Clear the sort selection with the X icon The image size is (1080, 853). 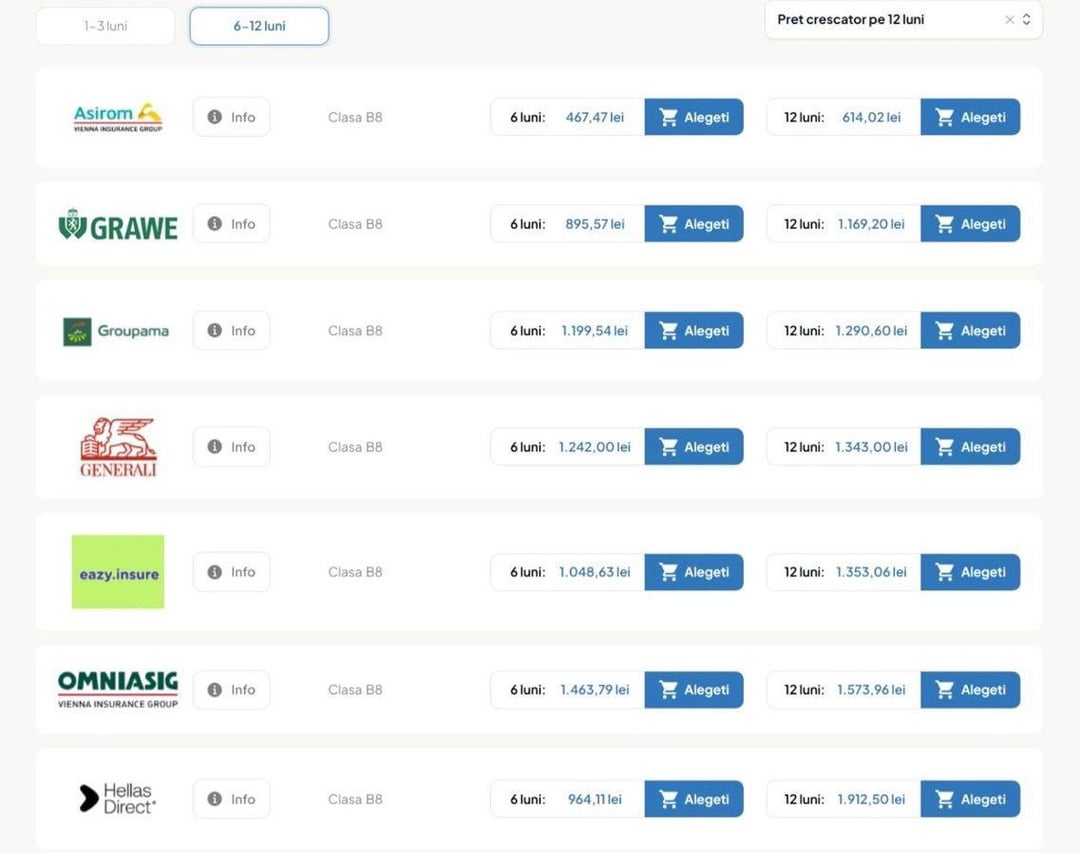[1009, 20]
